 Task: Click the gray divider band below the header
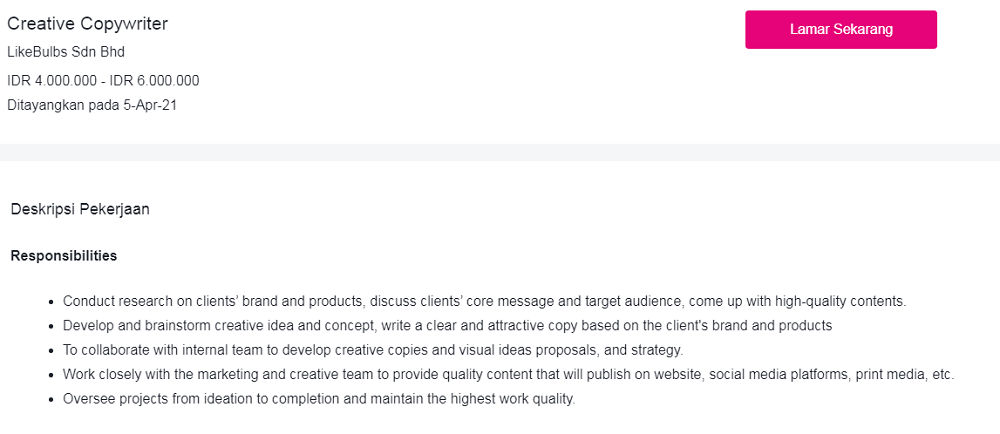point(500,152)
